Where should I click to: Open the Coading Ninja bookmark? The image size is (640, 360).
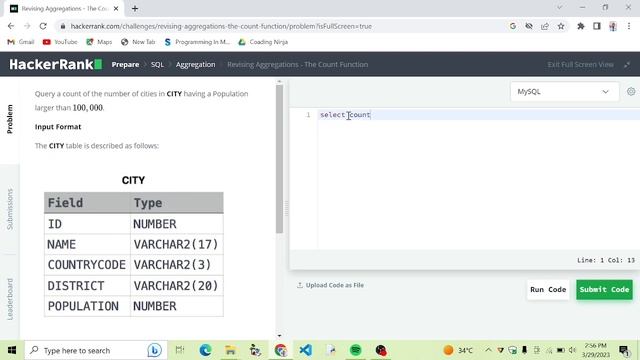pyautogui.click(x=263, y=42)
